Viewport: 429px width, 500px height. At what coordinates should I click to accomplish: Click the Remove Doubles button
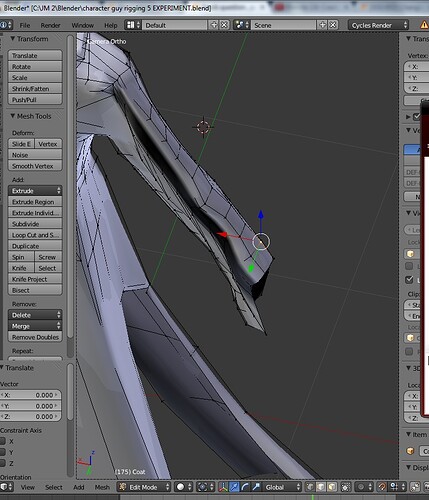tap(35, 337)
